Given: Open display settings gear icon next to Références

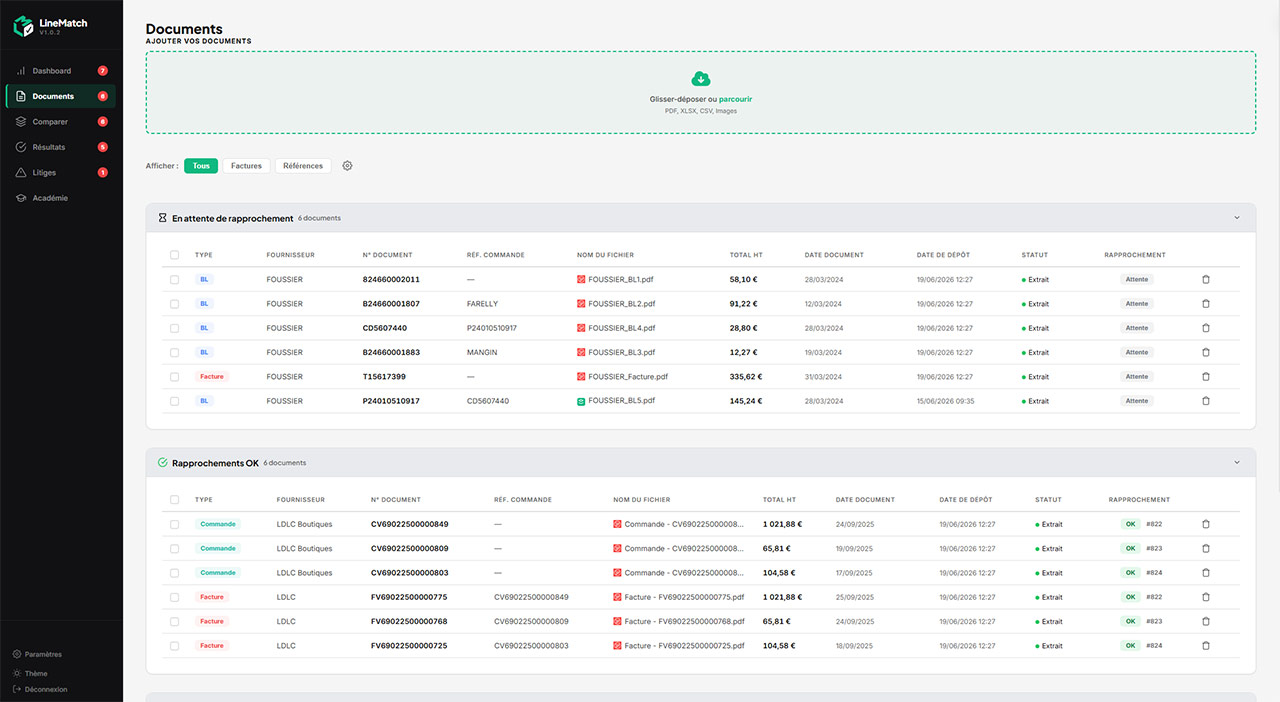Looking at the screenshot, I should pyautogui.click(x=347, y=166).
